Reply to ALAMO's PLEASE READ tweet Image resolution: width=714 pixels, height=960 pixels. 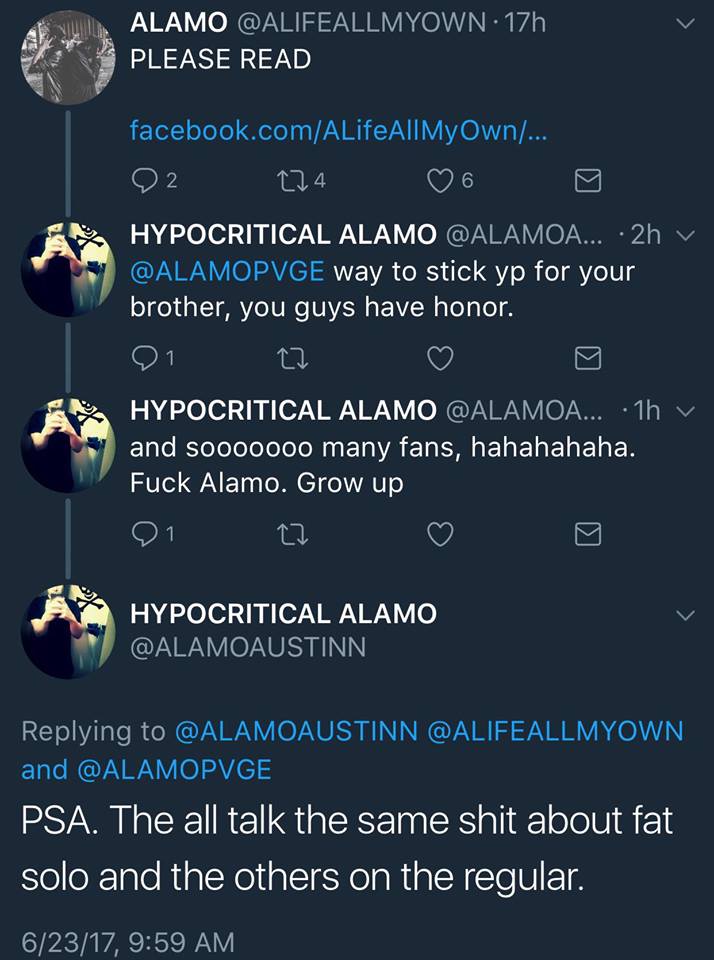click(x=145, y=180)
